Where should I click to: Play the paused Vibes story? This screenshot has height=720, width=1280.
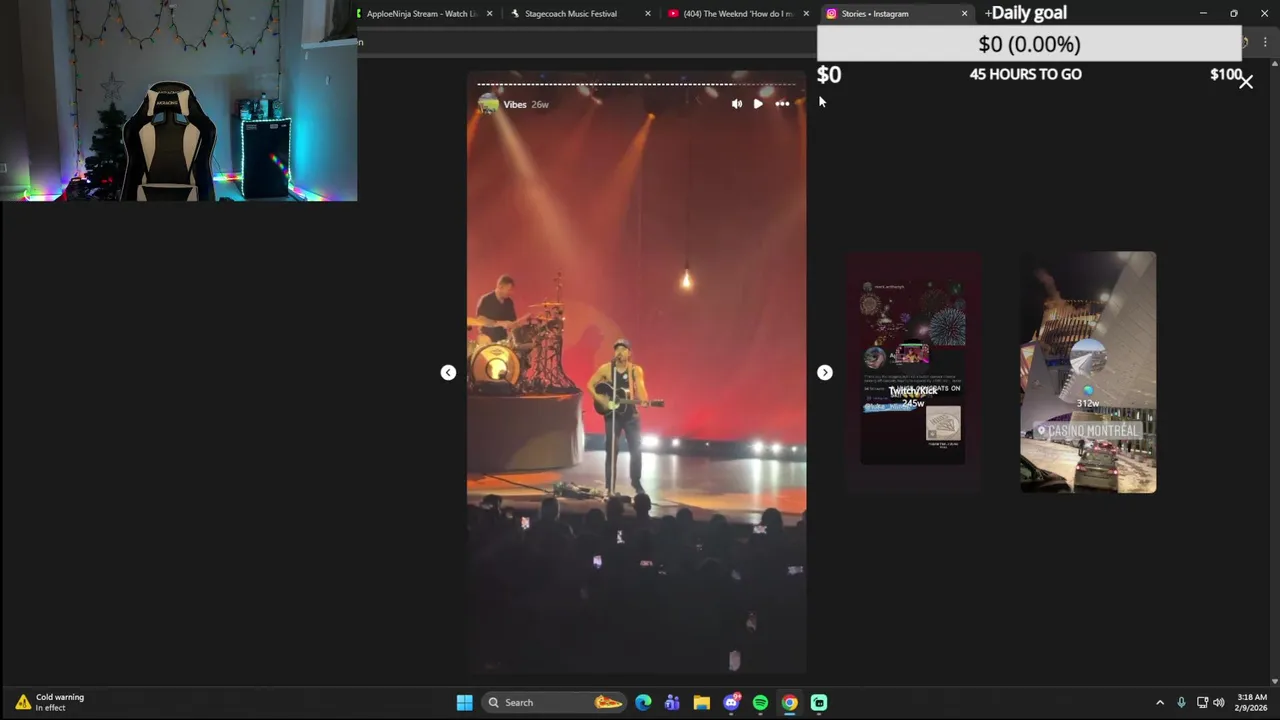758,104
